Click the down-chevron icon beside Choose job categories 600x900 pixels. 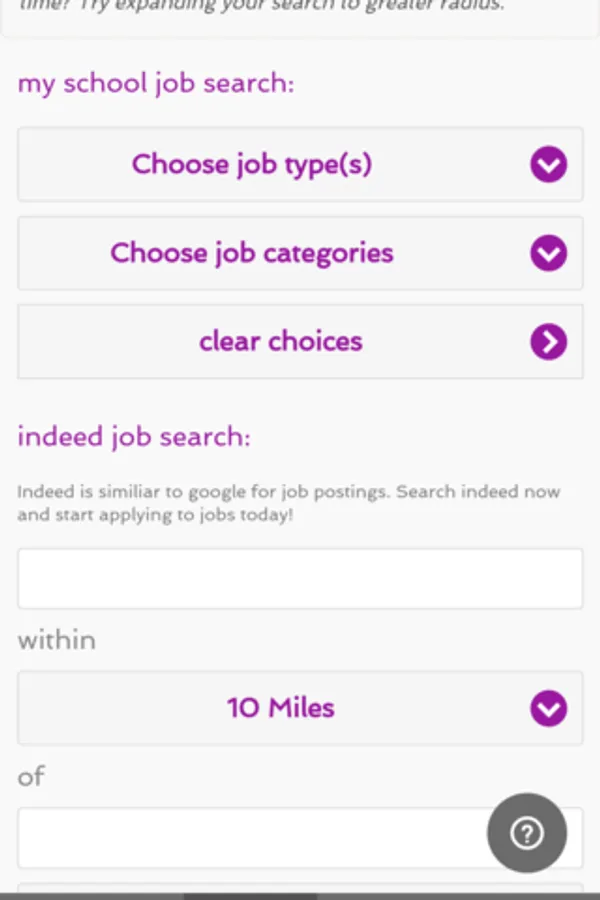click(x=548, y=253)
